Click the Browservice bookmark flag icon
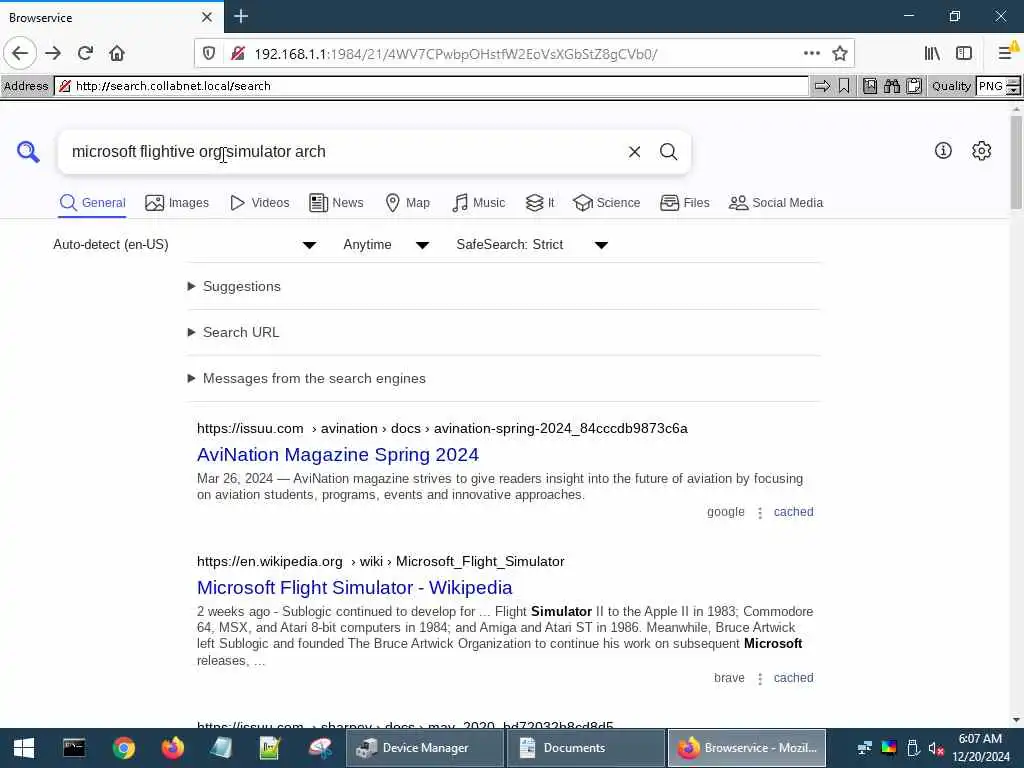Viewport: 1024px width, 768px height. (844, 86)
